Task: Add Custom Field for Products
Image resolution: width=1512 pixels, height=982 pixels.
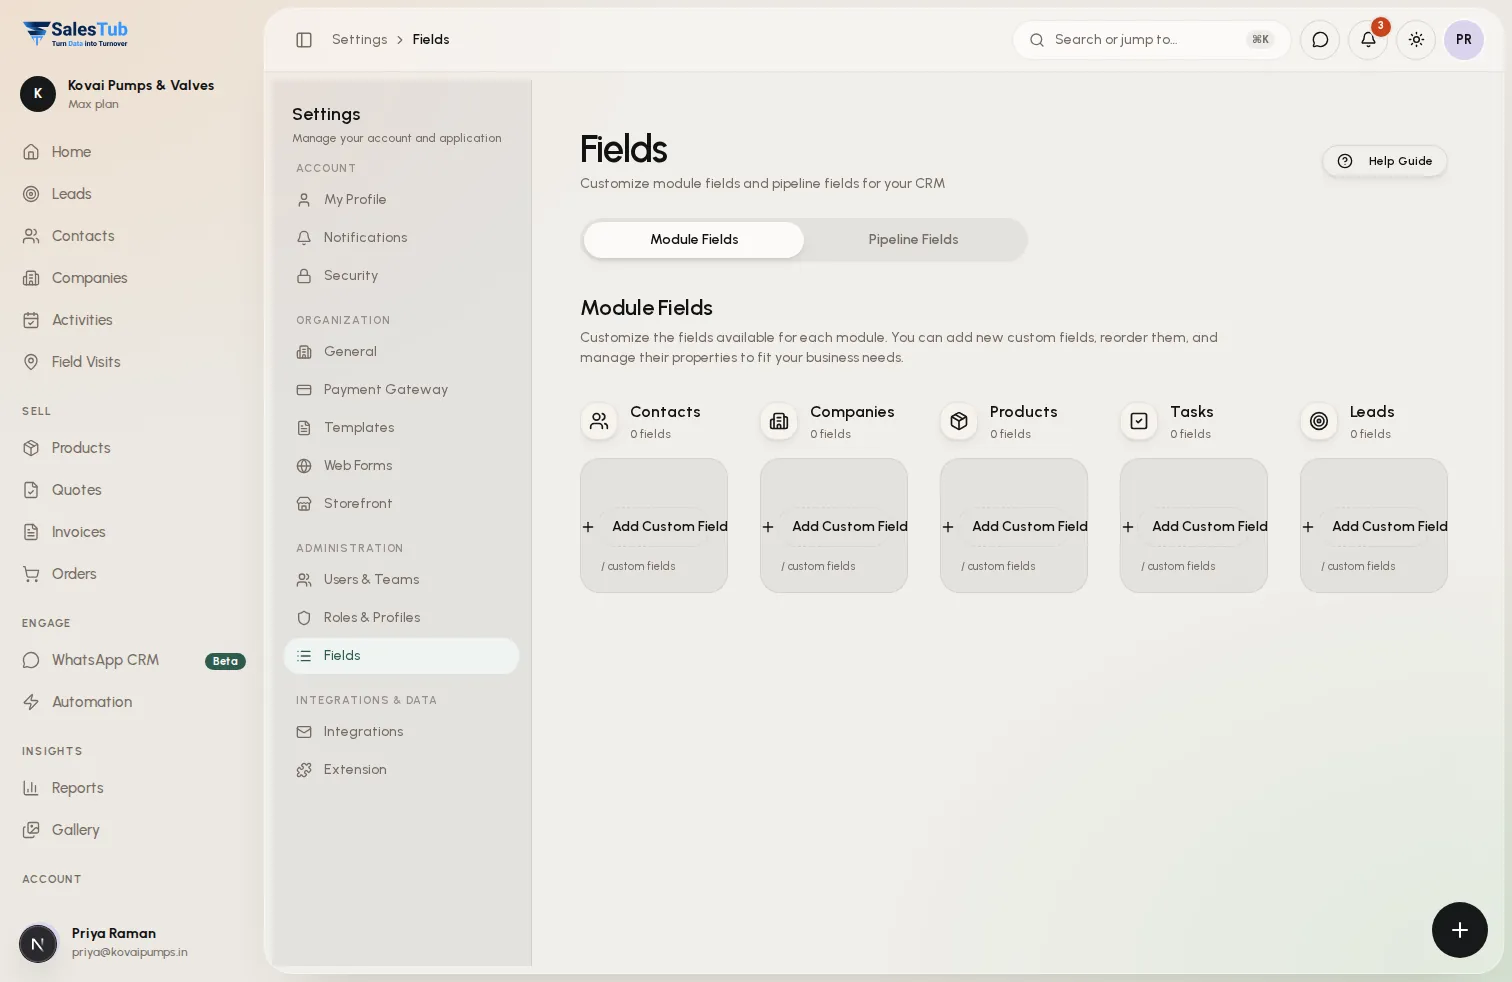Action: pos(1015,526)
